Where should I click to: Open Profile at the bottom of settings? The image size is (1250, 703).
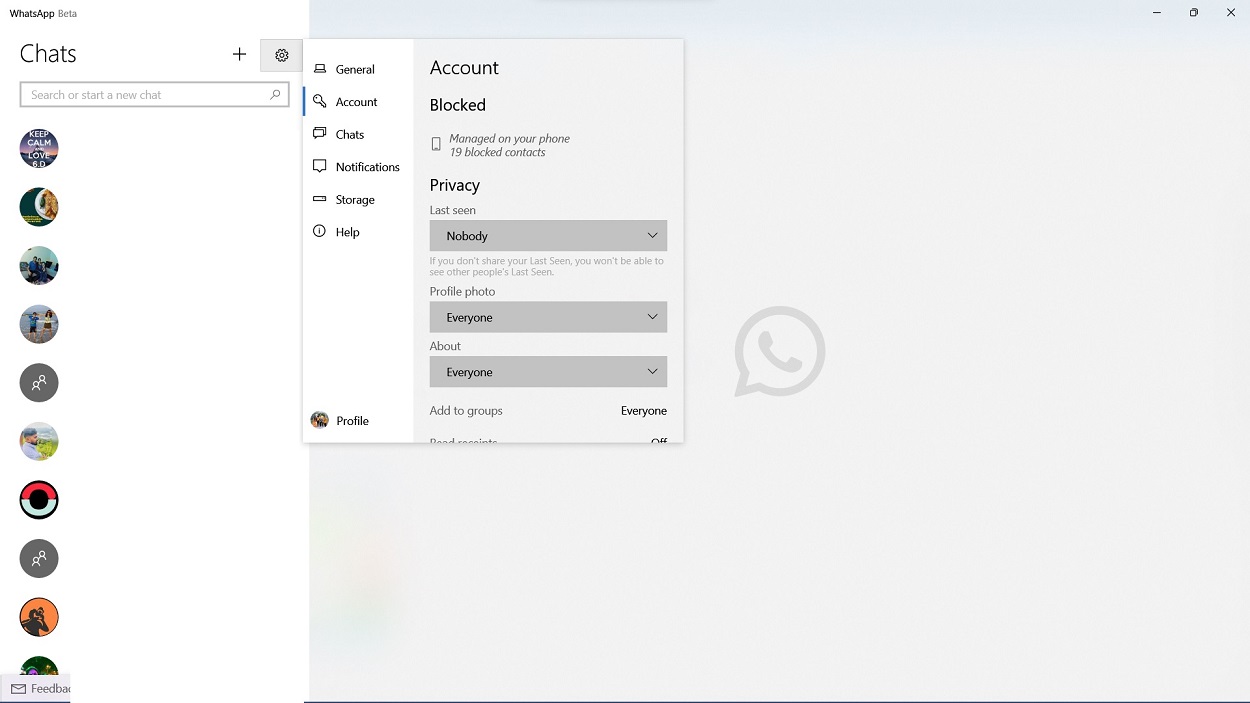[x=358, y=421]
